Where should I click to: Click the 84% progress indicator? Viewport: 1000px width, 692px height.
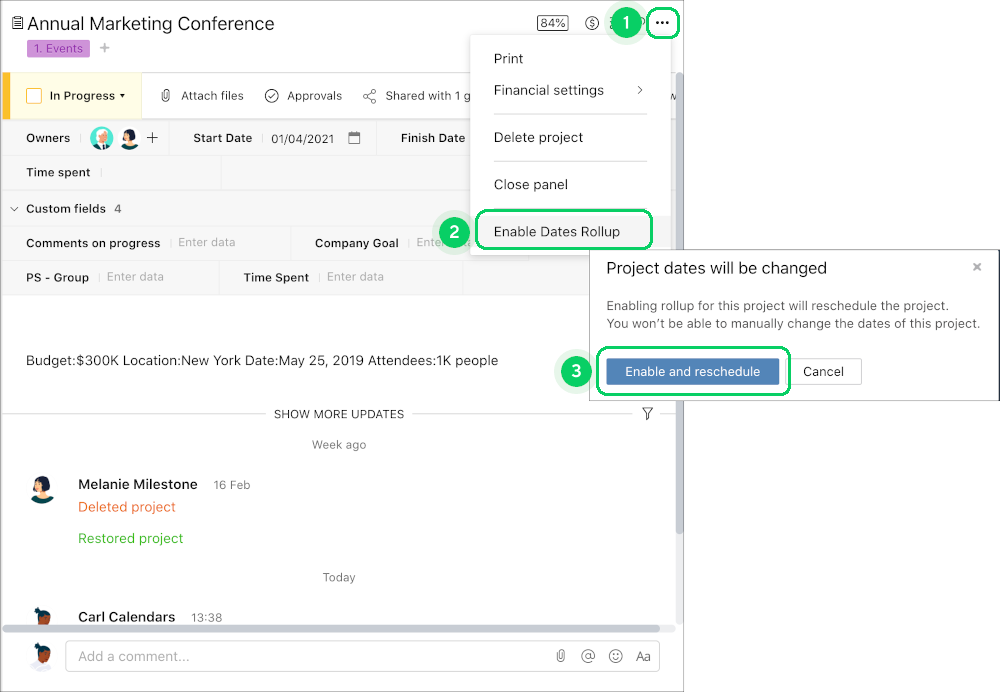552,23
